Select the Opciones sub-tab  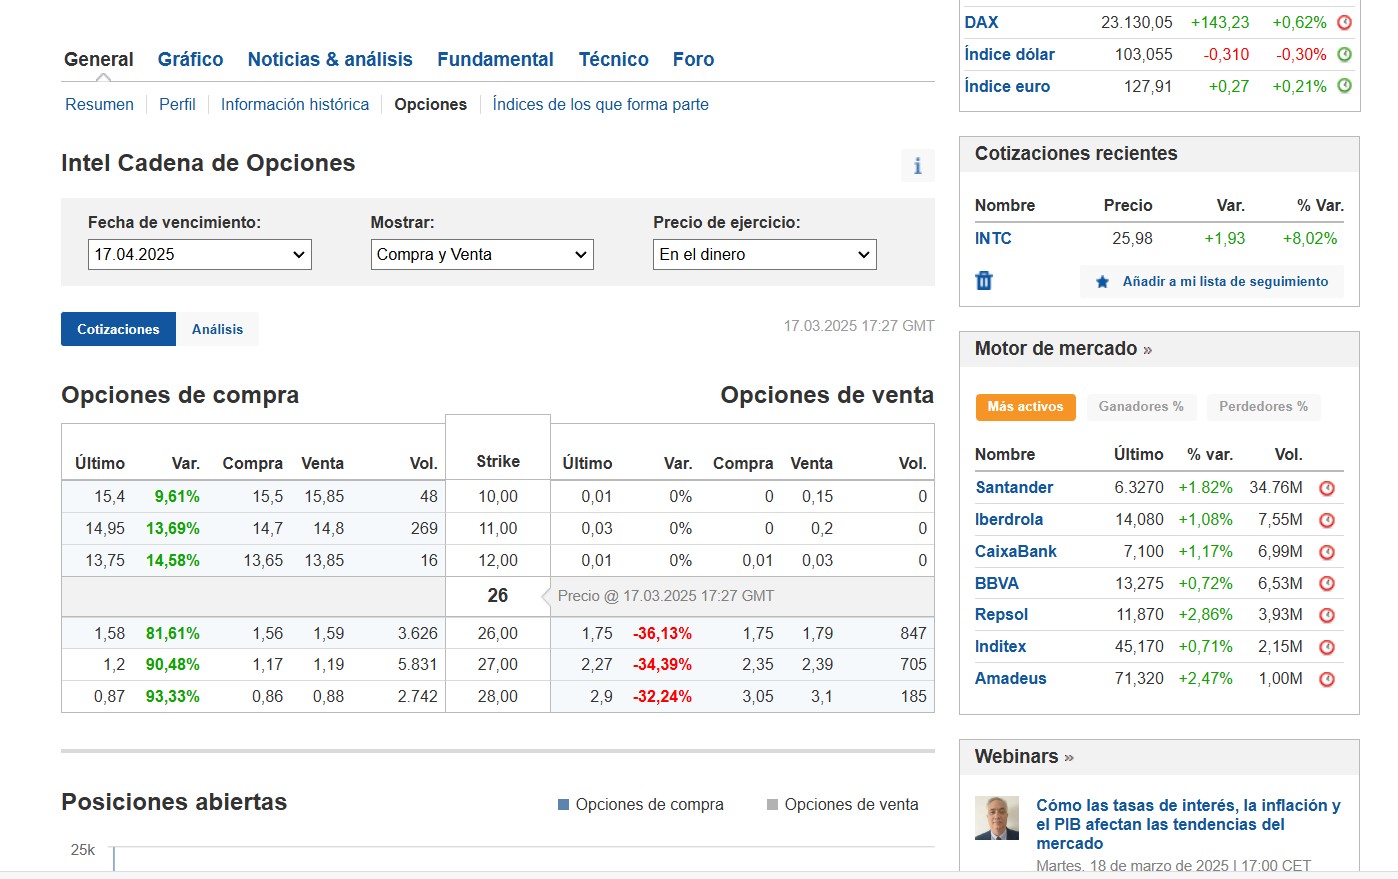click(431, 104)
